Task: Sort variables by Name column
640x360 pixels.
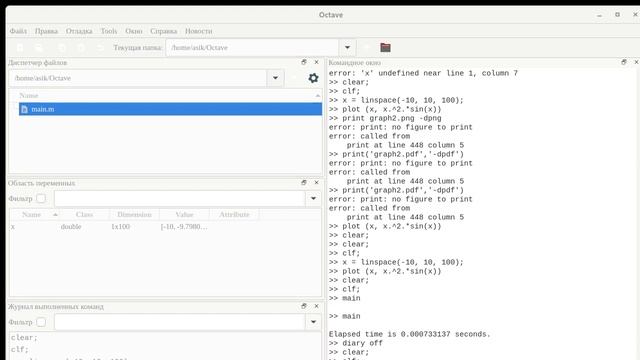Action: [x=35, y=214]
